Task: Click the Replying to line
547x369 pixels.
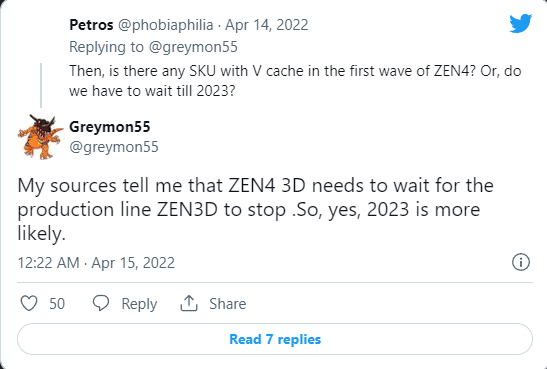Action: click(x=153, y=47)
